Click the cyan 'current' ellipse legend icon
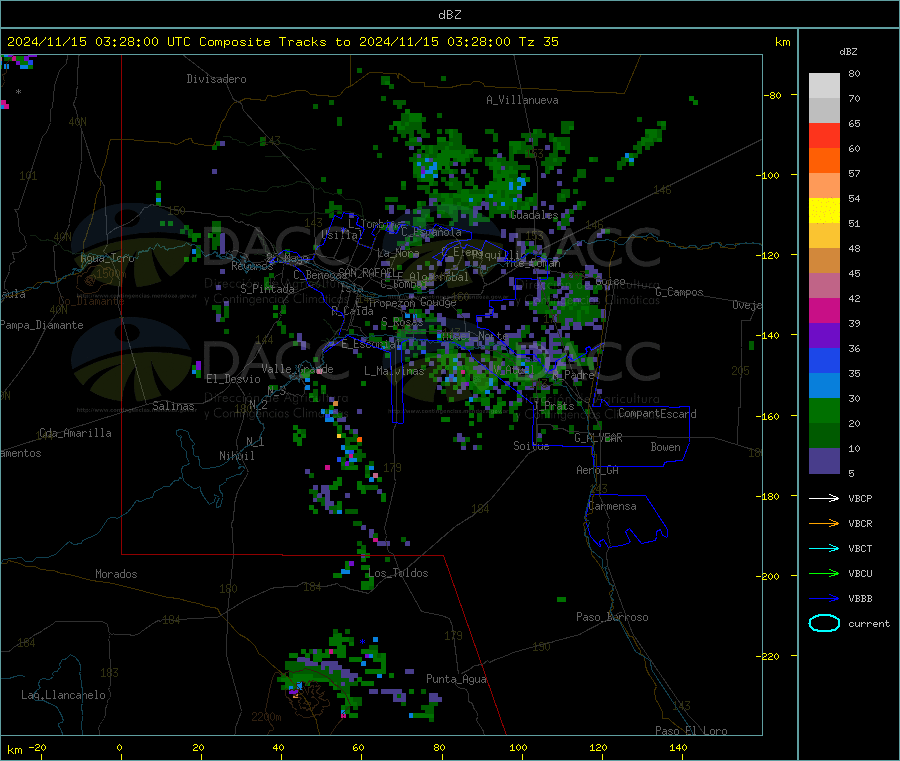The height and width of the screenshot is (761, 900). coord(824,623)
